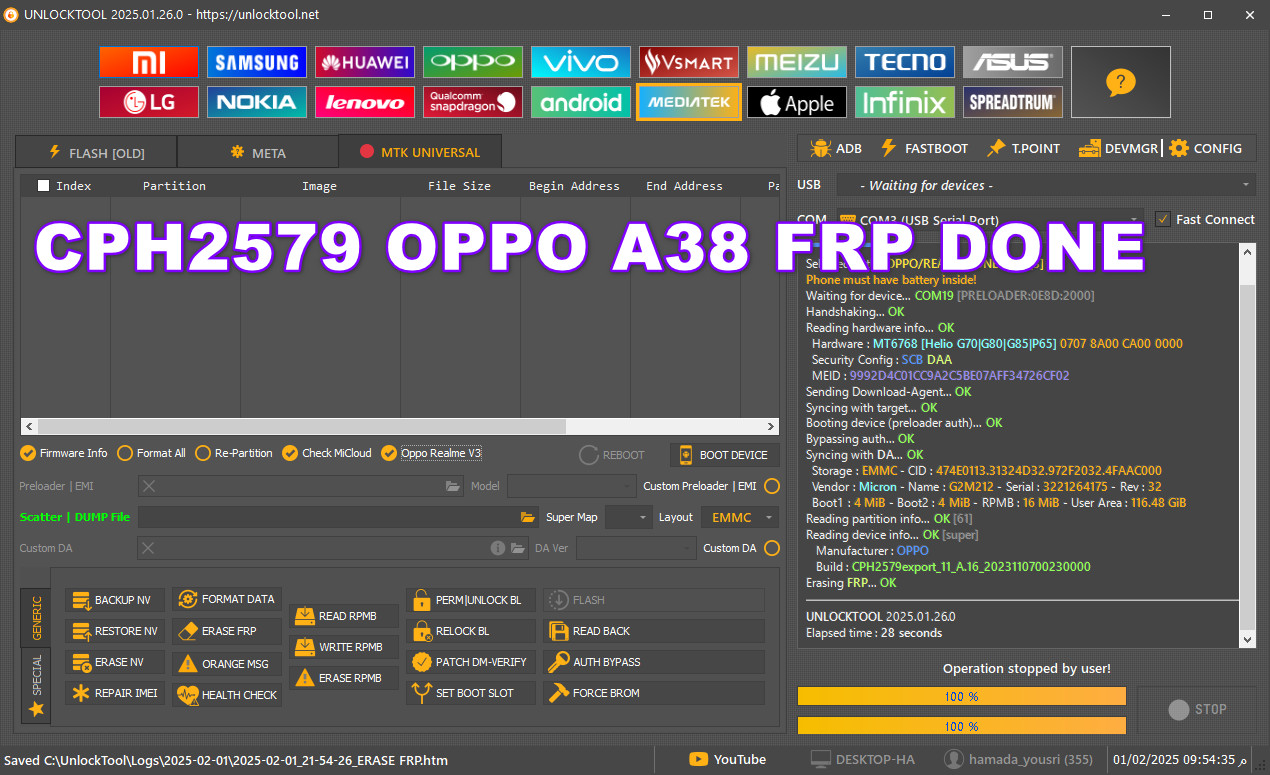This screenshot has width=1270, height=775.
Task: Select the Lenovo brand icon
Action: tap(365, 102)
